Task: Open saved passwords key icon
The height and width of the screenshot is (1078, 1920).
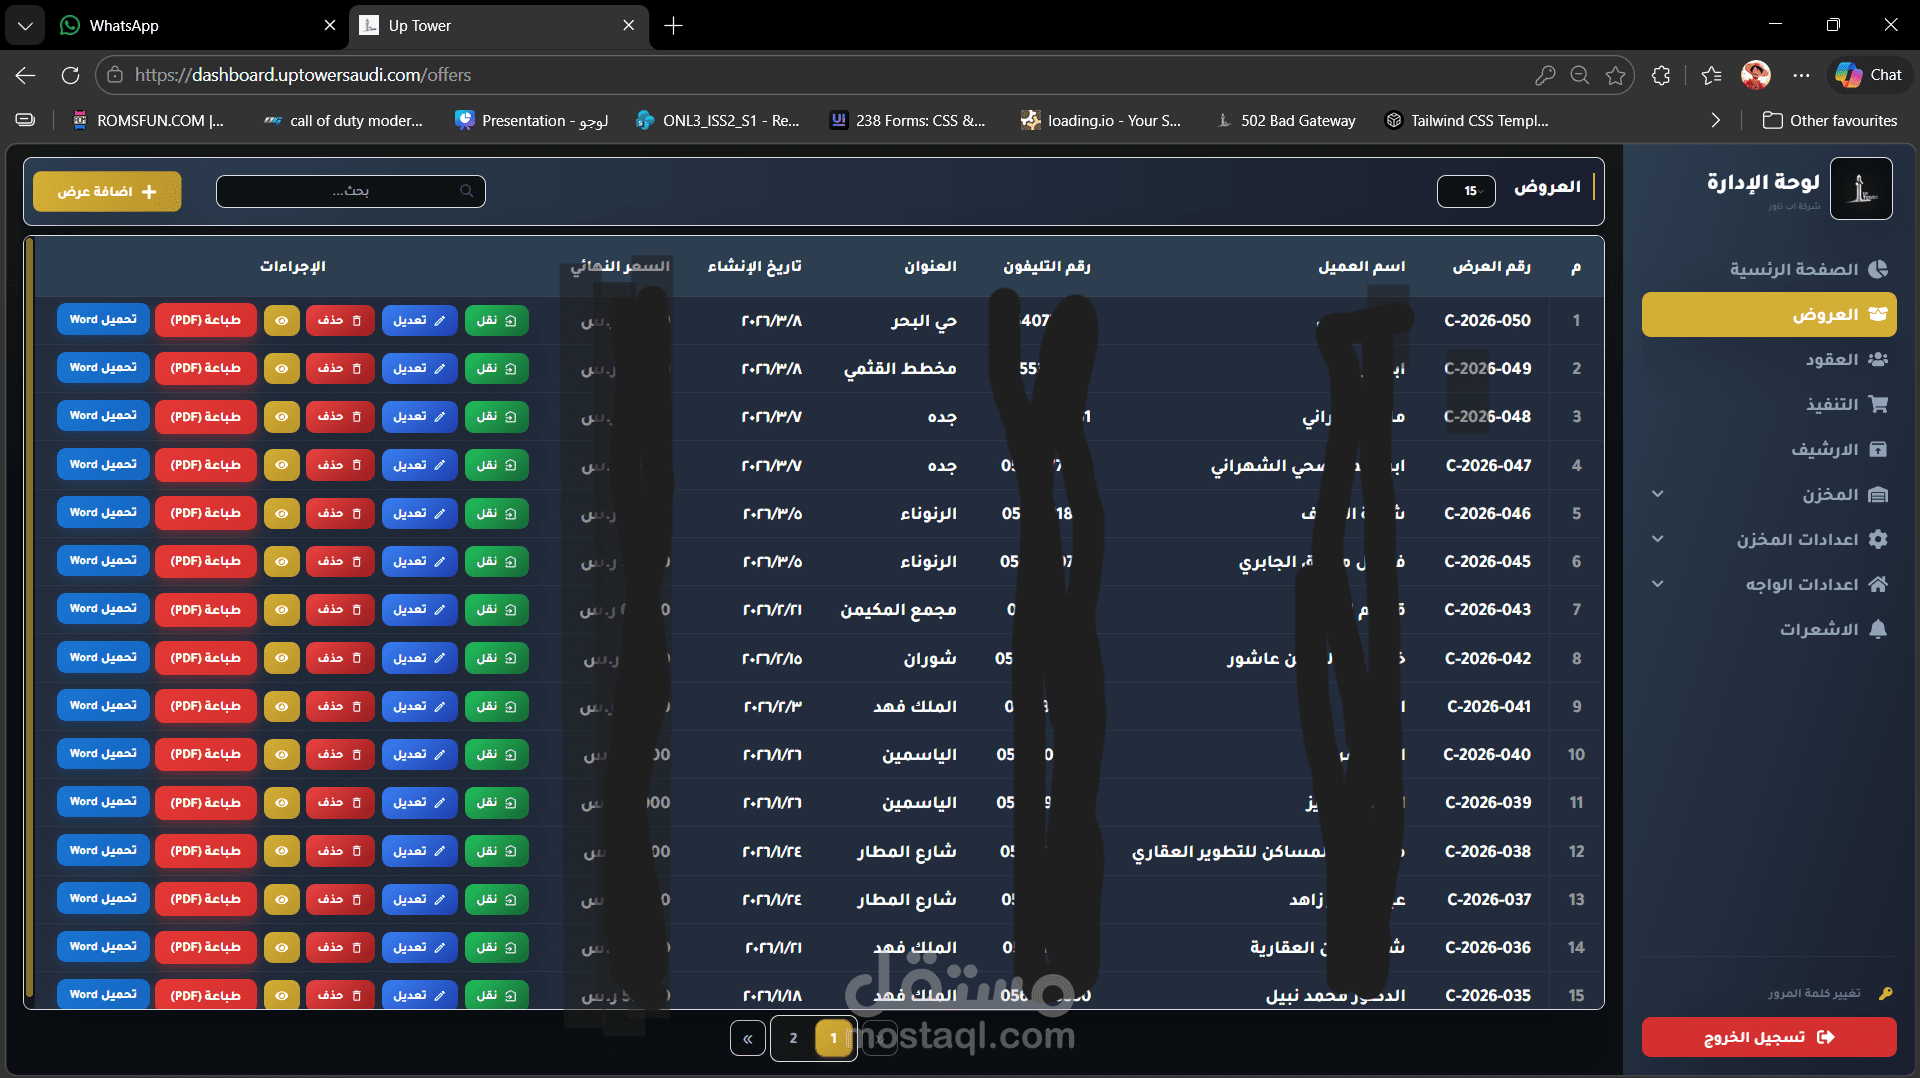Action: click(x=1545, y=75)
